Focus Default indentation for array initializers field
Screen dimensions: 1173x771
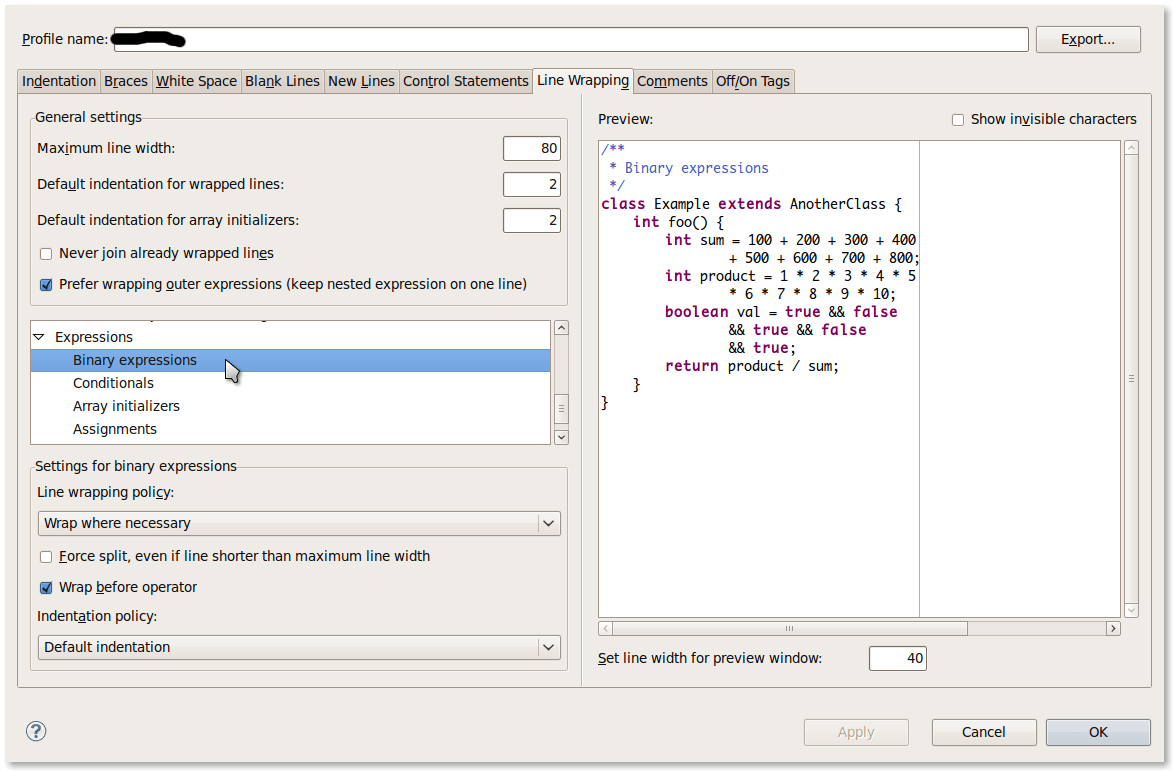pos(532,220)
